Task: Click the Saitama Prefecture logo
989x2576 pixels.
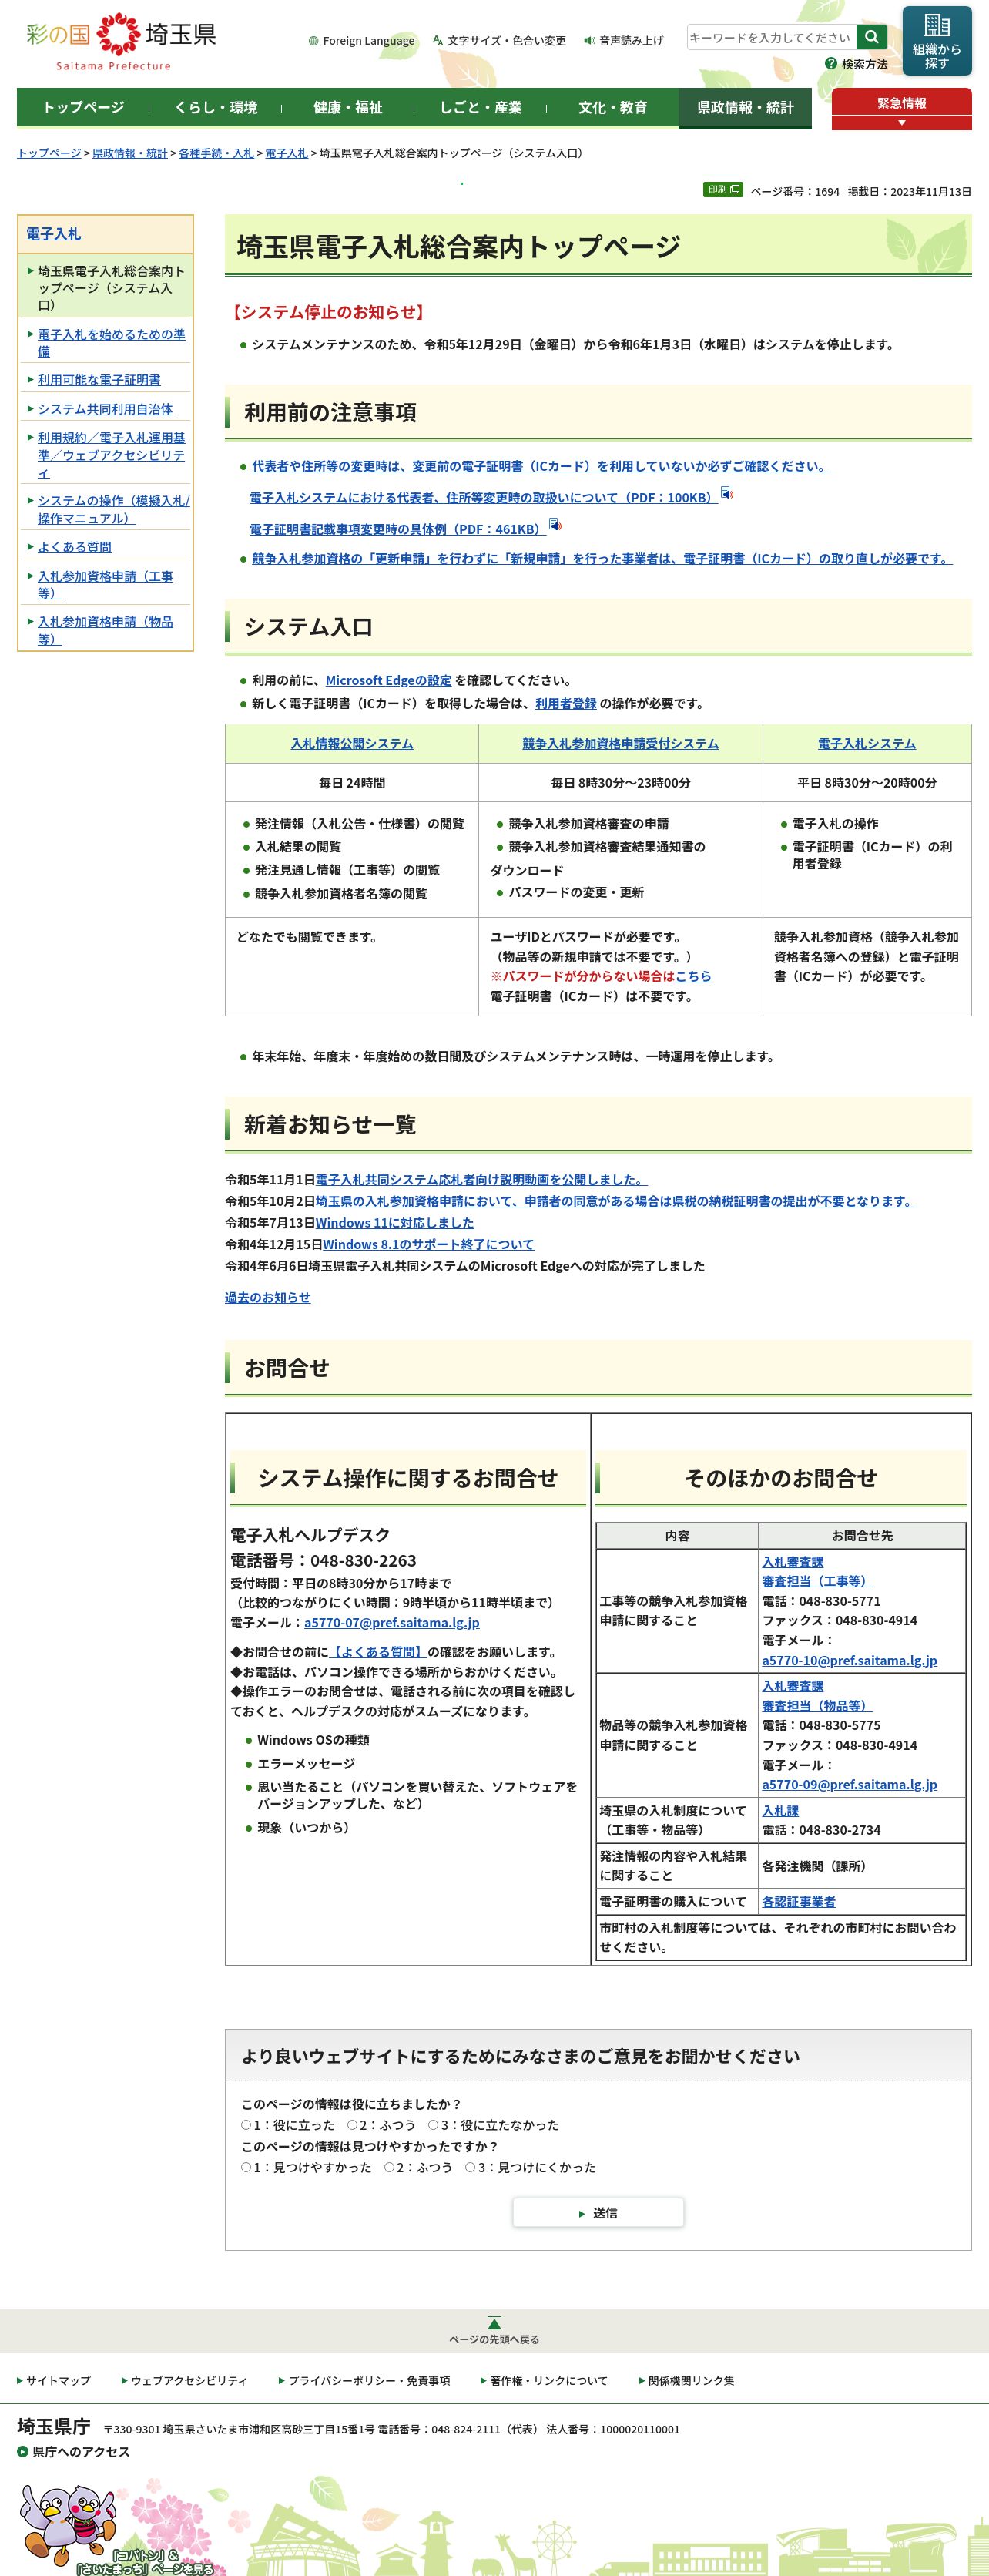Action: pyautogui.click(x=120, y=42)
